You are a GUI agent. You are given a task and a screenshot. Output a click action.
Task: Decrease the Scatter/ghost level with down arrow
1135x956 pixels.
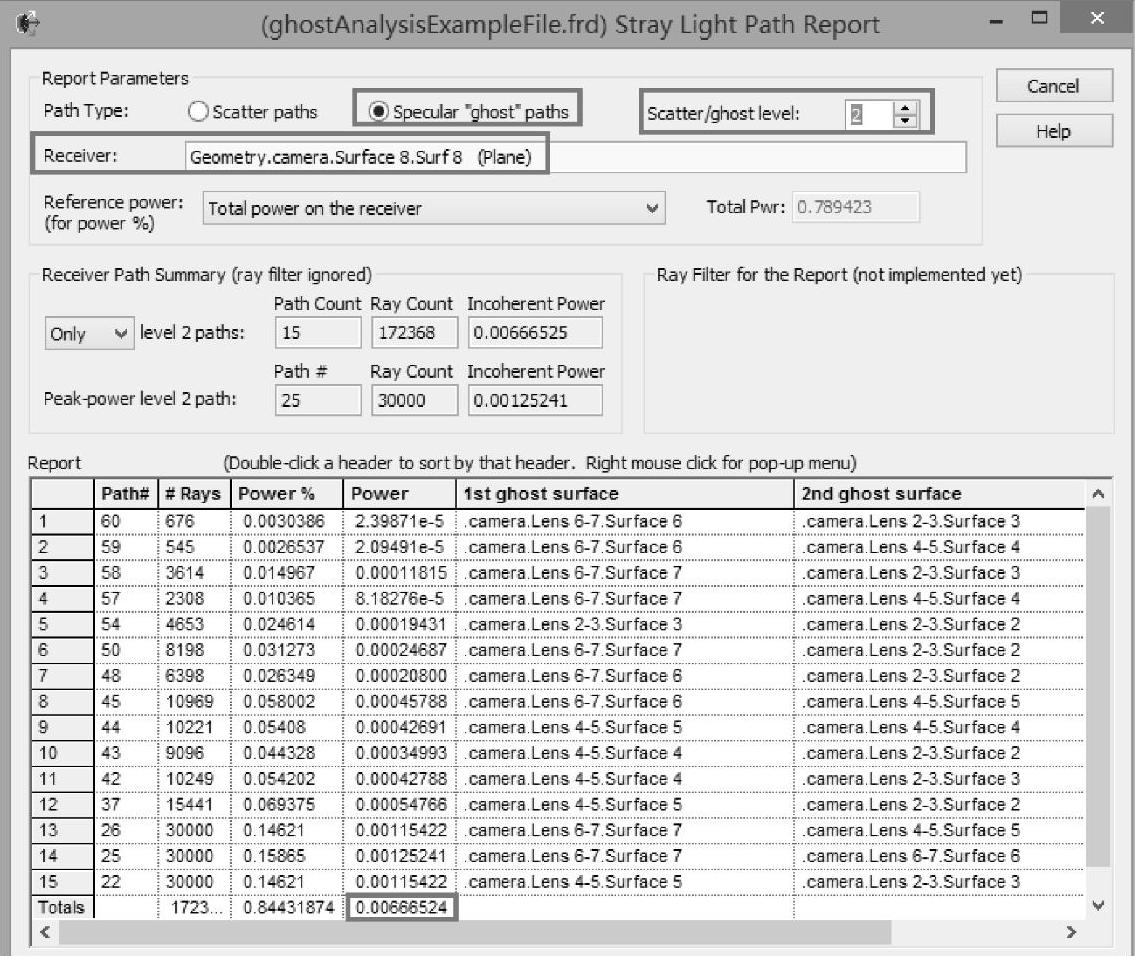(905, 121)
